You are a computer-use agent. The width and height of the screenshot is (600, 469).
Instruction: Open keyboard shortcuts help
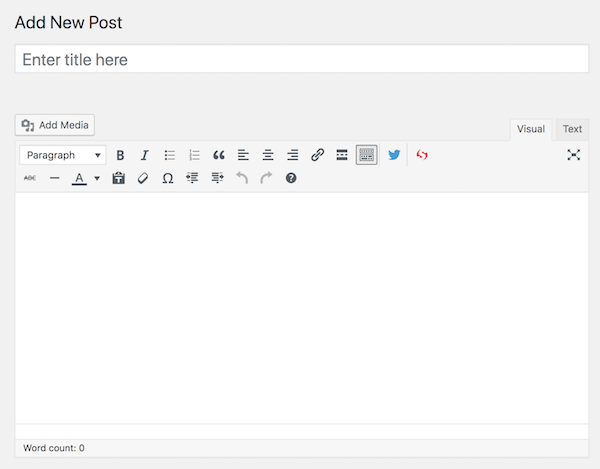[291, 178]
